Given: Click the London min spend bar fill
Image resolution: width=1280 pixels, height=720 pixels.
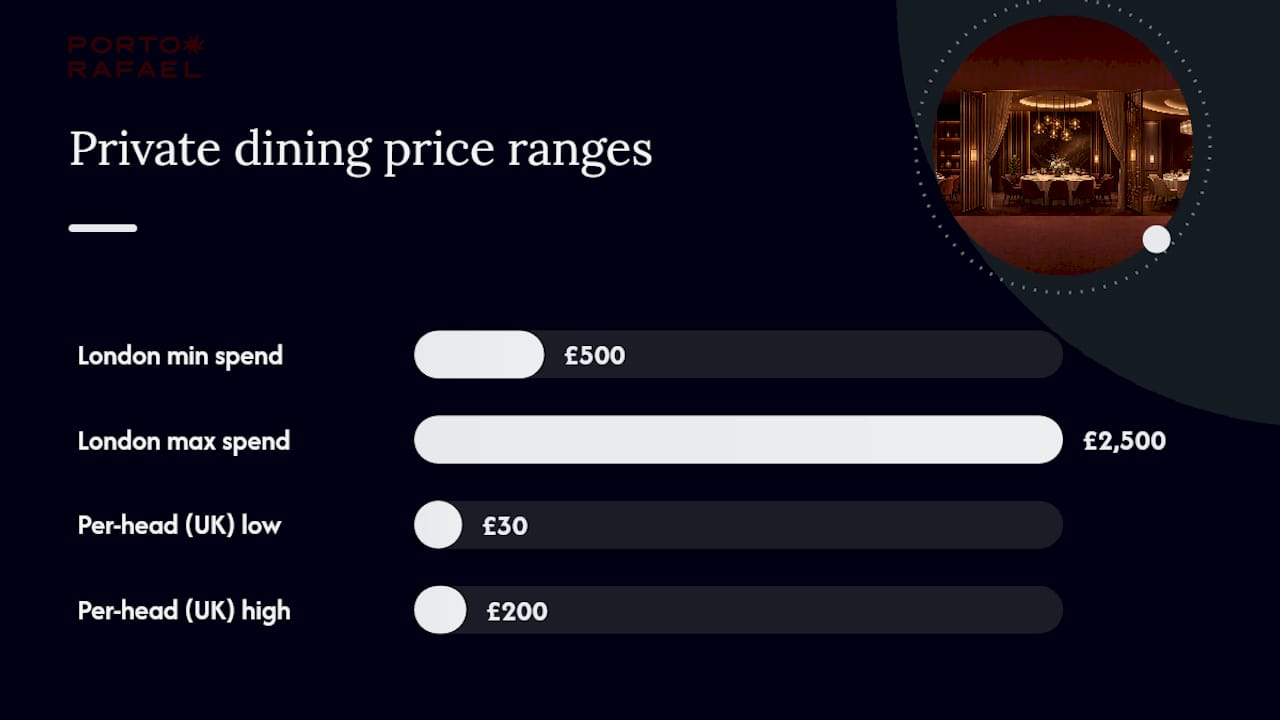Looking at the screenshot, I should (479, 354).
